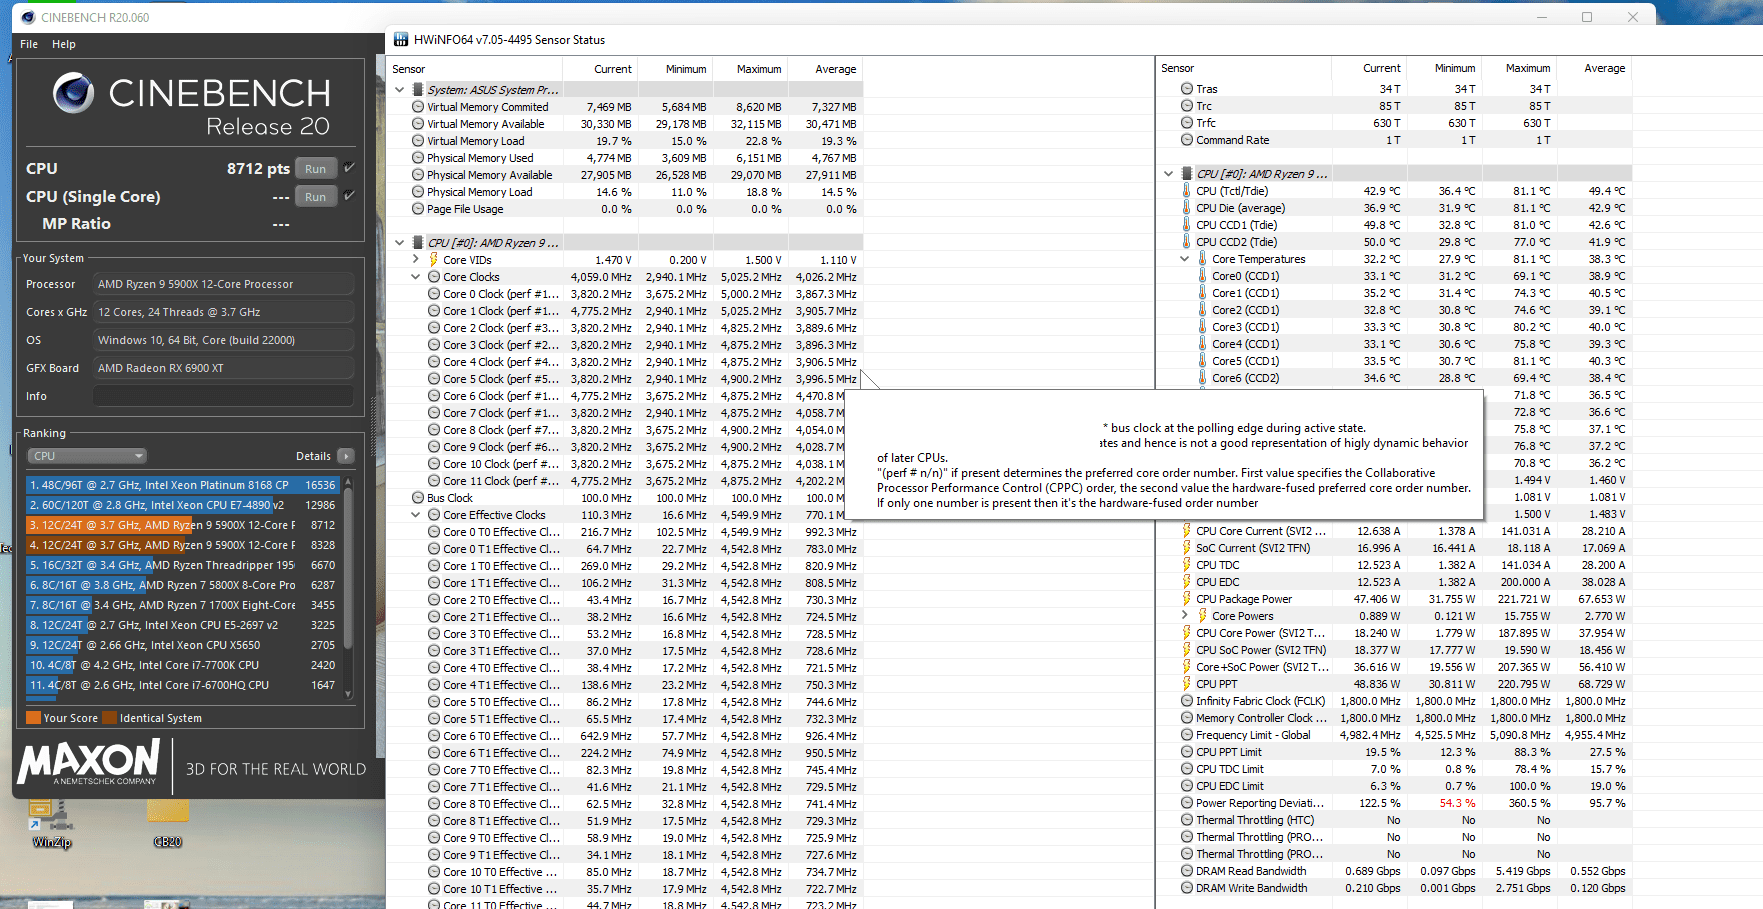Click the lightning bolt icon beside Core VIDs
The image size is (1763, 909).
point(434,260)
